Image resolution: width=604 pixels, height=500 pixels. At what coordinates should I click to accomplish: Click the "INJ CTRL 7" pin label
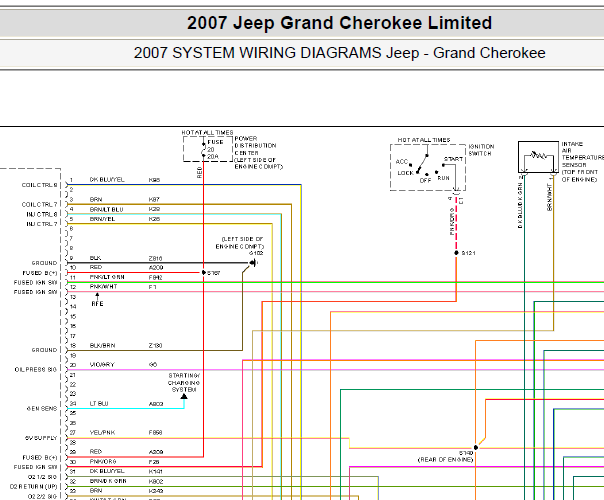[x=42, y=224]
